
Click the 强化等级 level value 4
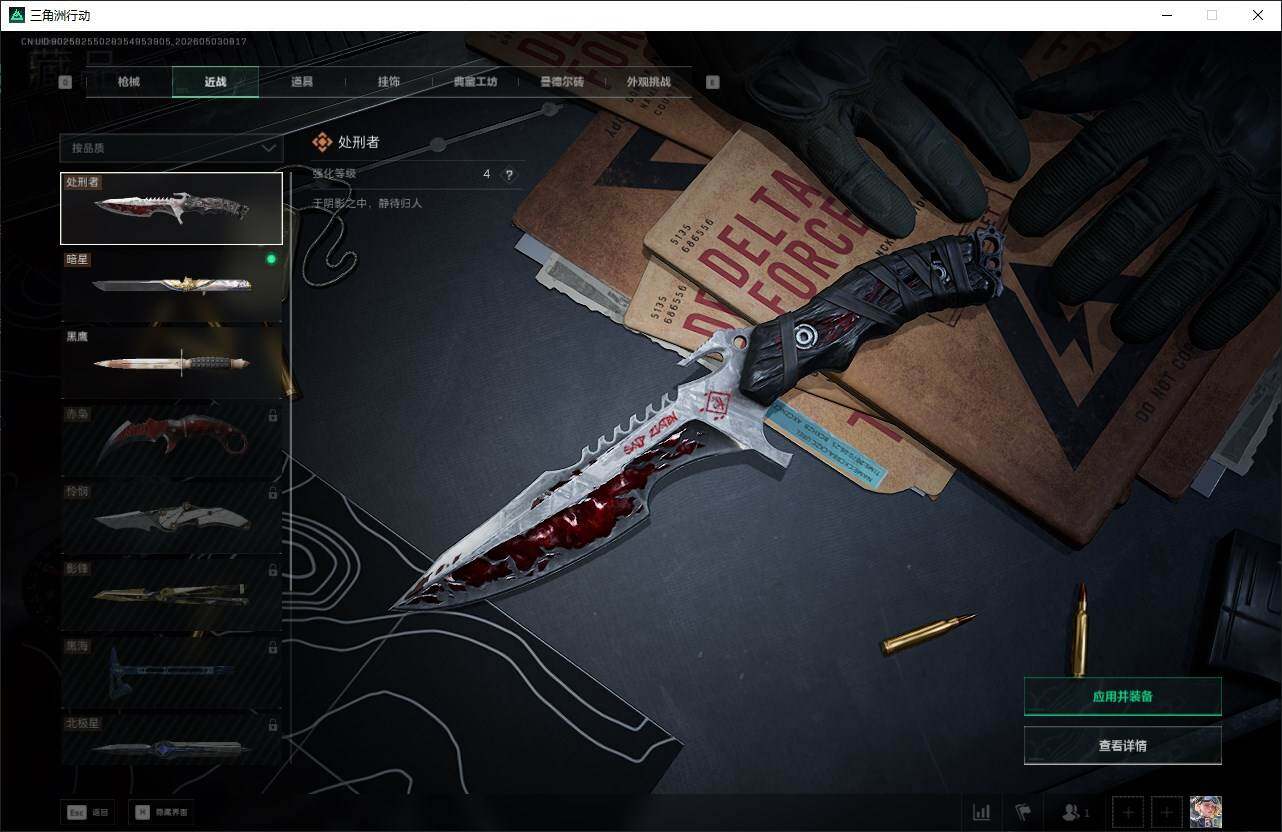[487, 174]
